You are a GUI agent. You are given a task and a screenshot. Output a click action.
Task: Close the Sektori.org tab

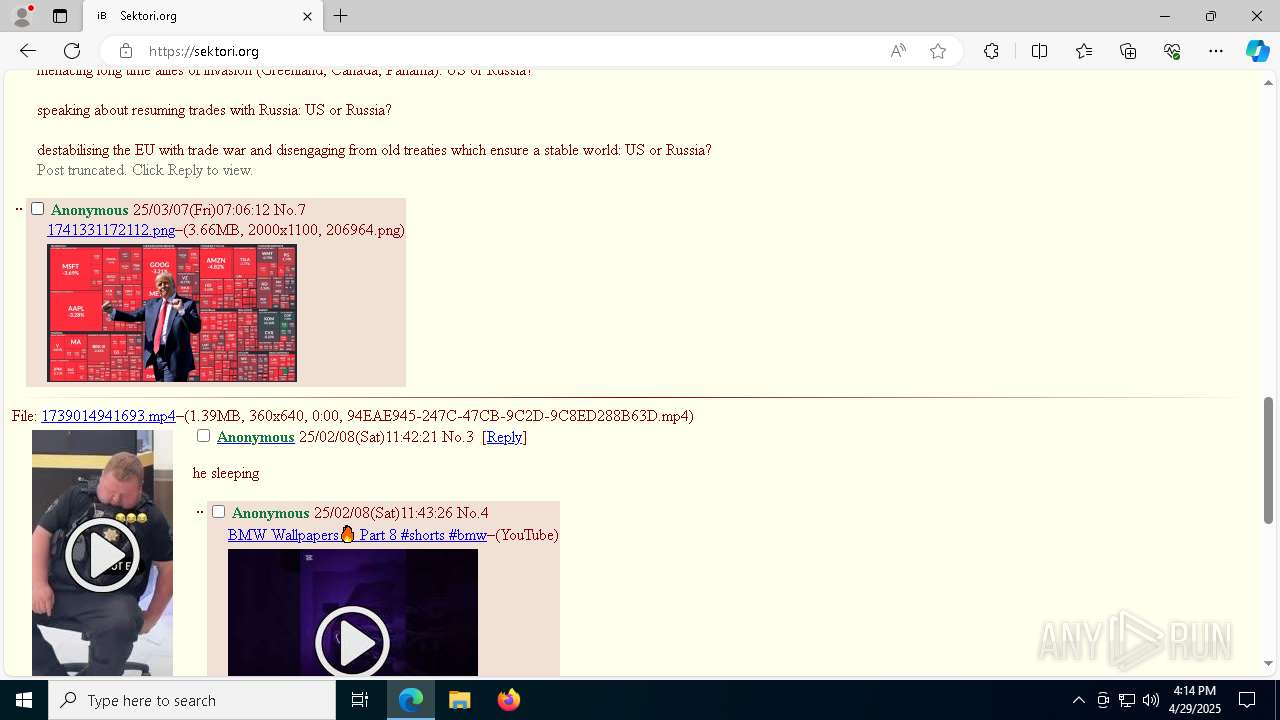(307, 16)
